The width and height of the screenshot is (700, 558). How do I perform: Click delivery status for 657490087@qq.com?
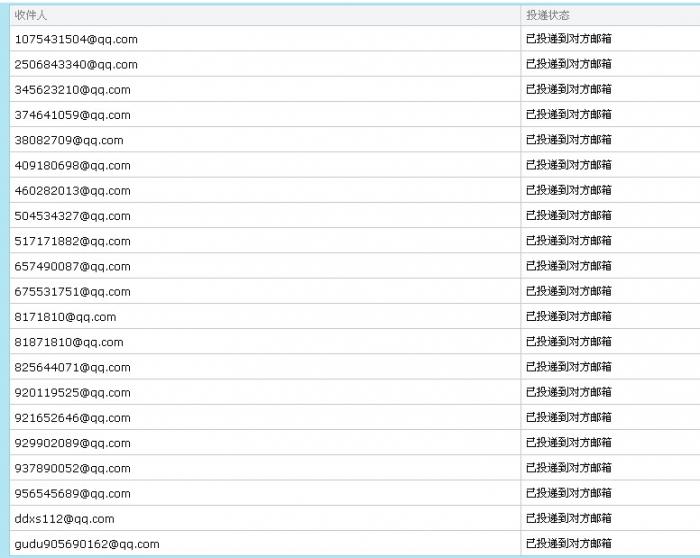[x=569, y=266]
